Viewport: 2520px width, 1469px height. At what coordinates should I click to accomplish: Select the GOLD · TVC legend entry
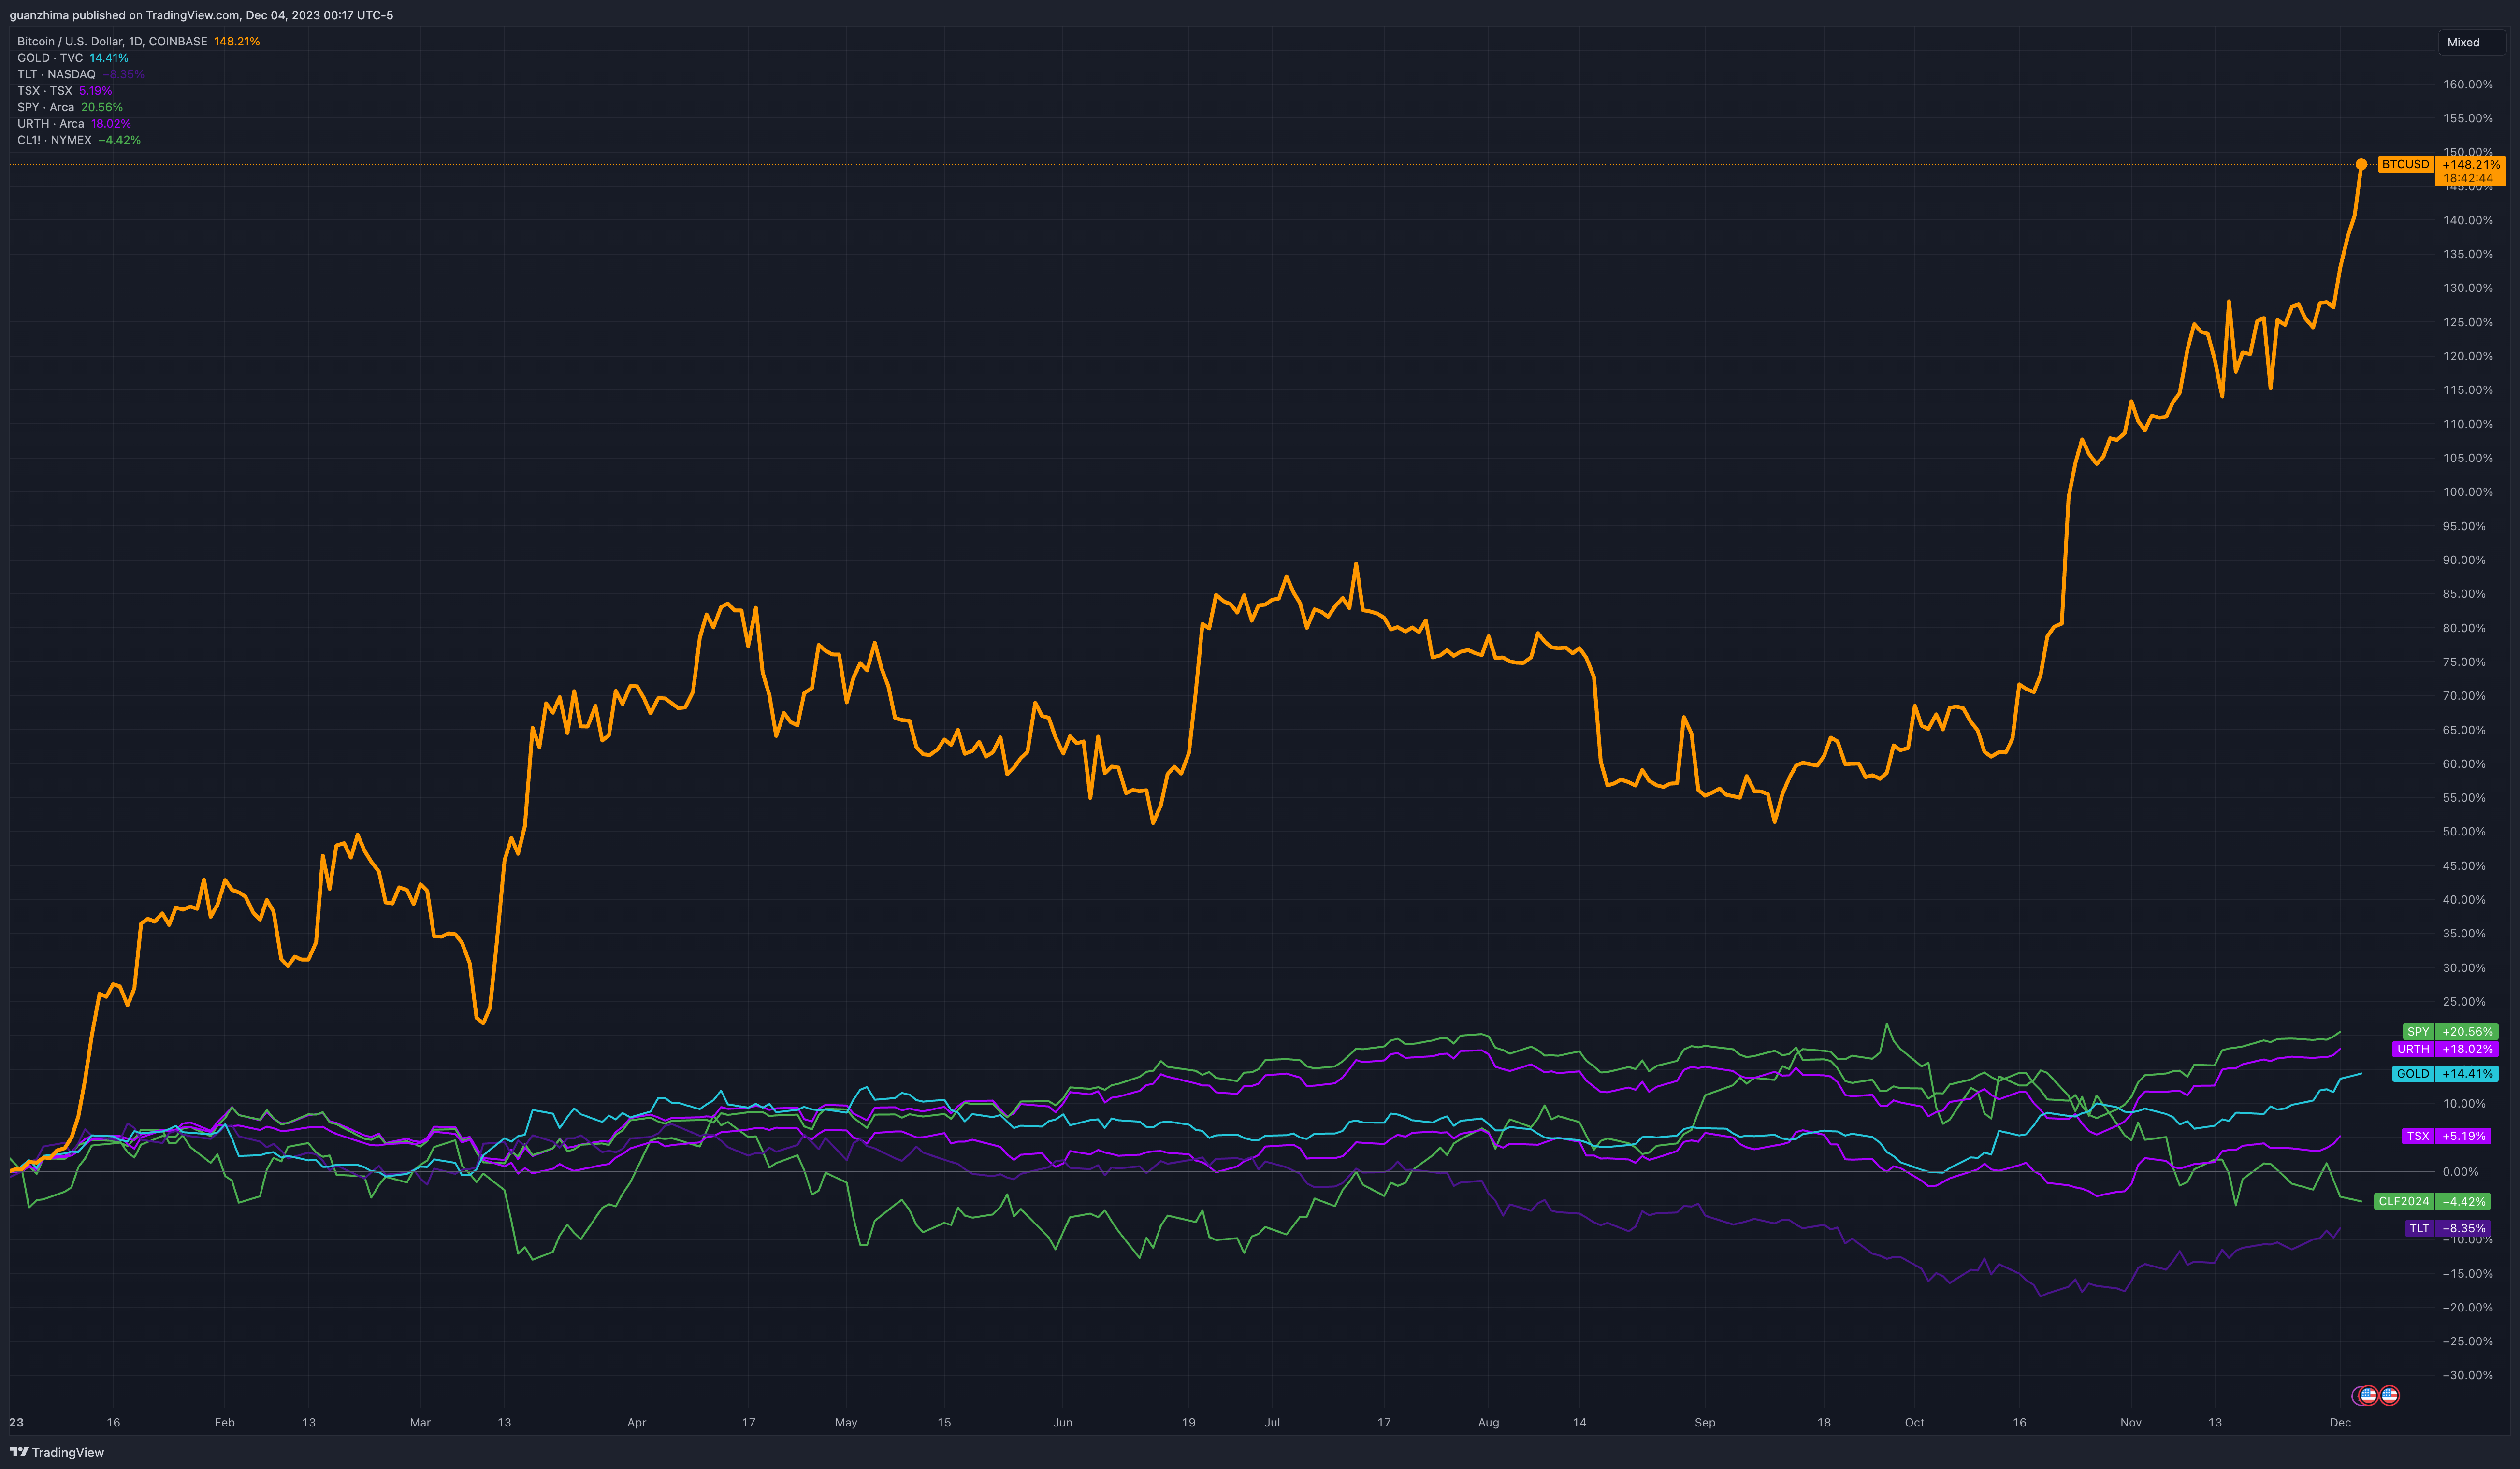click(x=72, y=58)
